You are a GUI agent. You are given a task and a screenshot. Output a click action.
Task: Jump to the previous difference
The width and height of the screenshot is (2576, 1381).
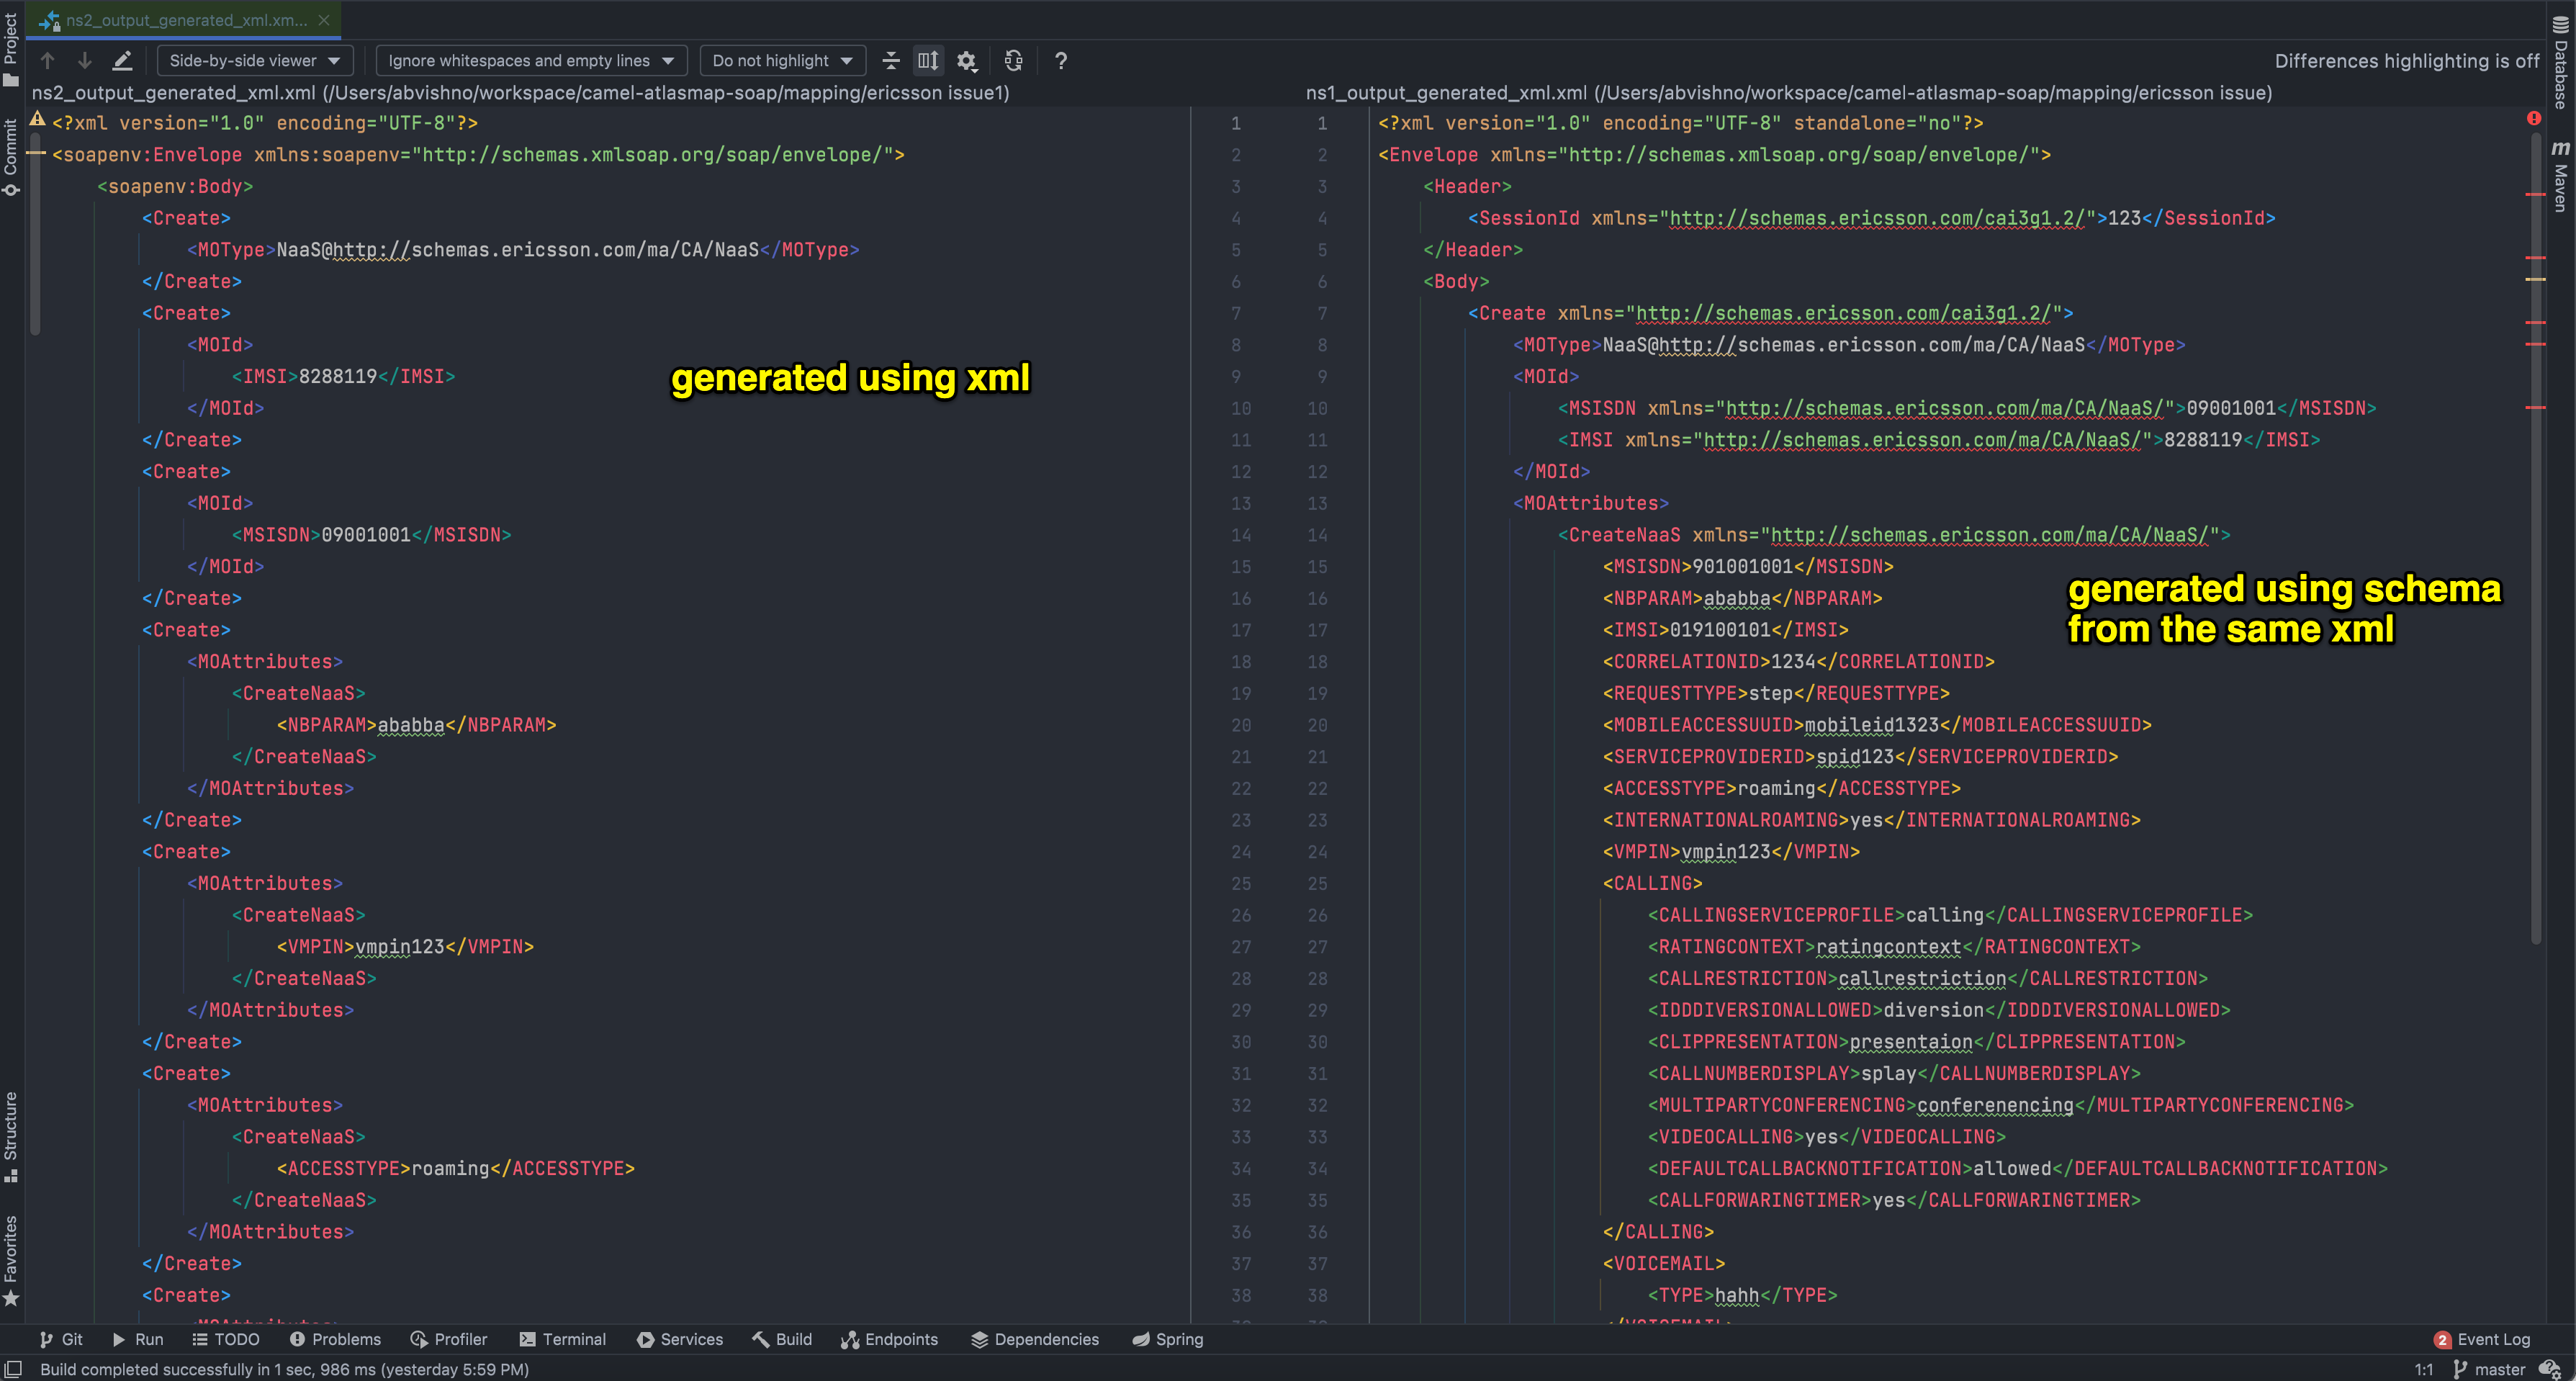(47, 60)
